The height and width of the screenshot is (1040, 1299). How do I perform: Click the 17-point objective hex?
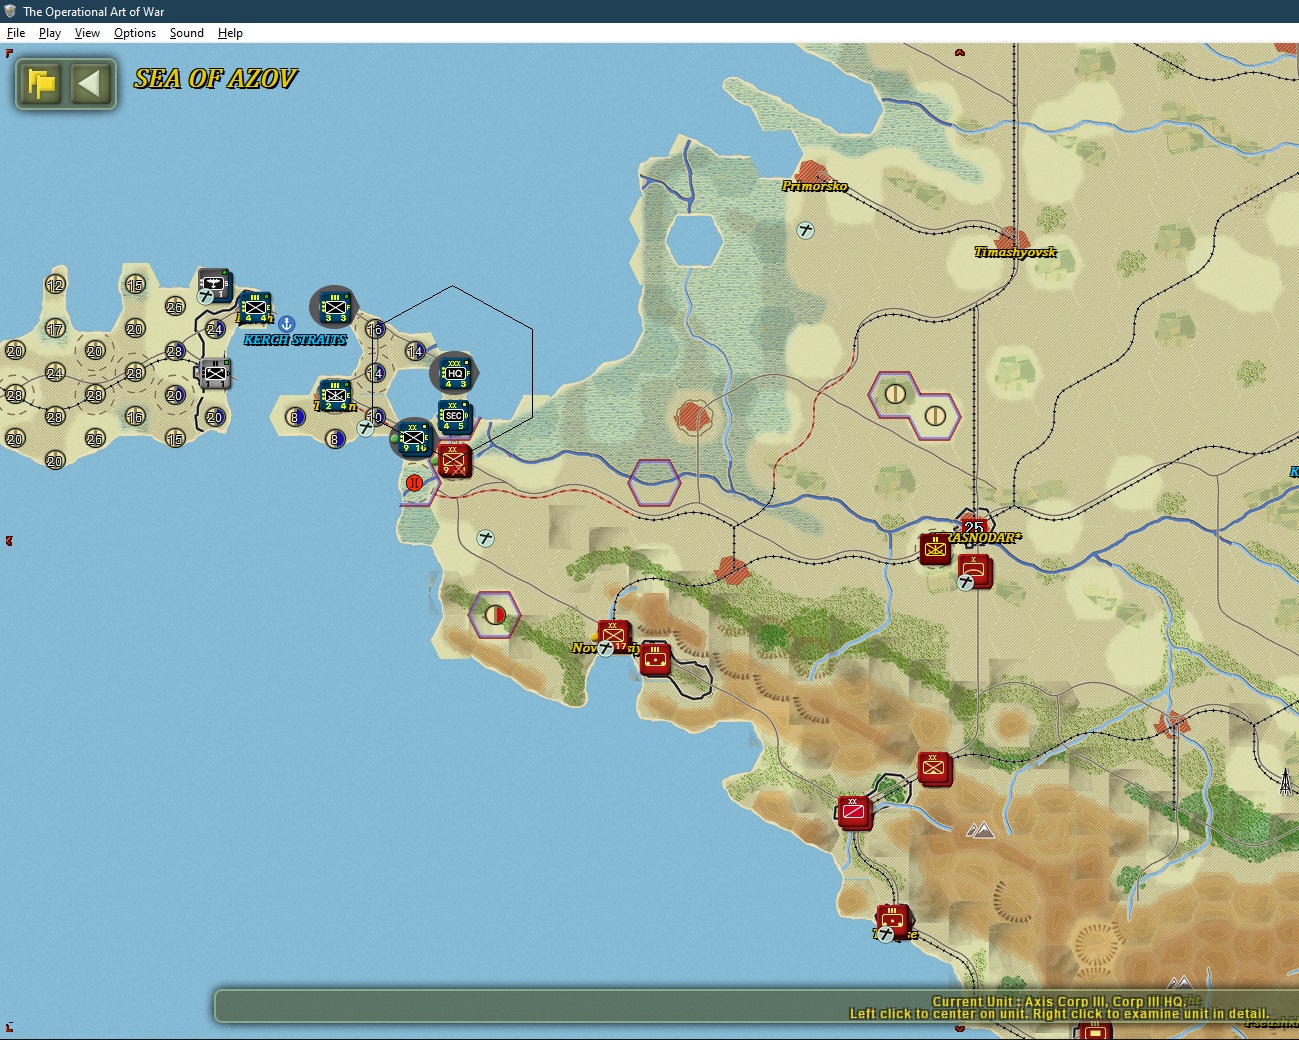coord(55,329)
